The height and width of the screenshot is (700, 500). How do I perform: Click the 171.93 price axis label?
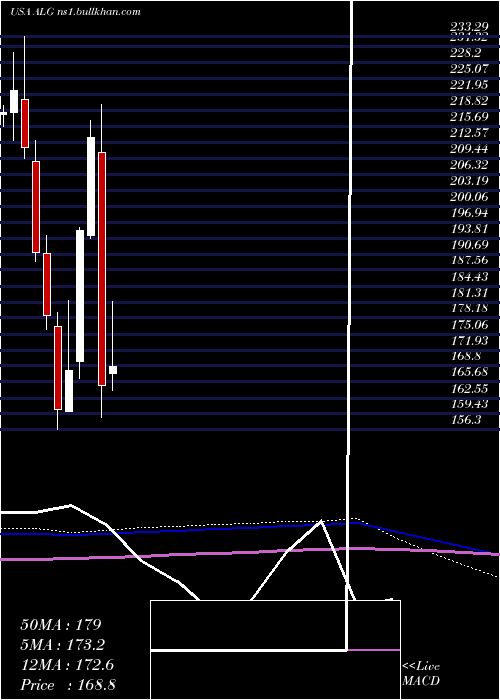469,340
